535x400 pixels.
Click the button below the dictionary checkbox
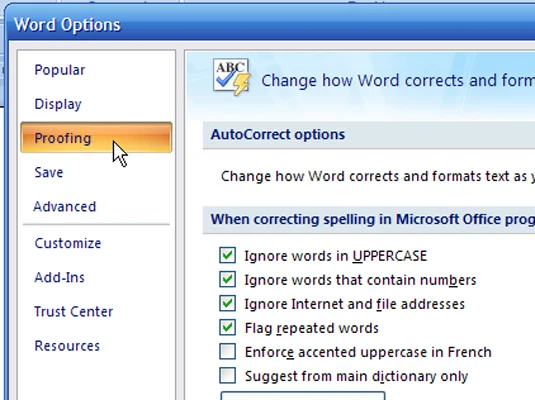pos(303,396)
